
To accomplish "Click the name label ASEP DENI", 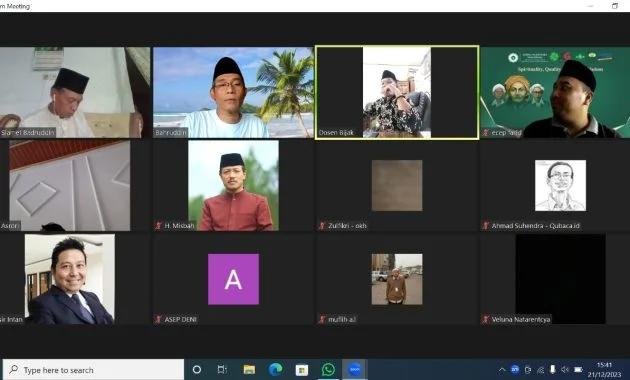I will [180, 319].
